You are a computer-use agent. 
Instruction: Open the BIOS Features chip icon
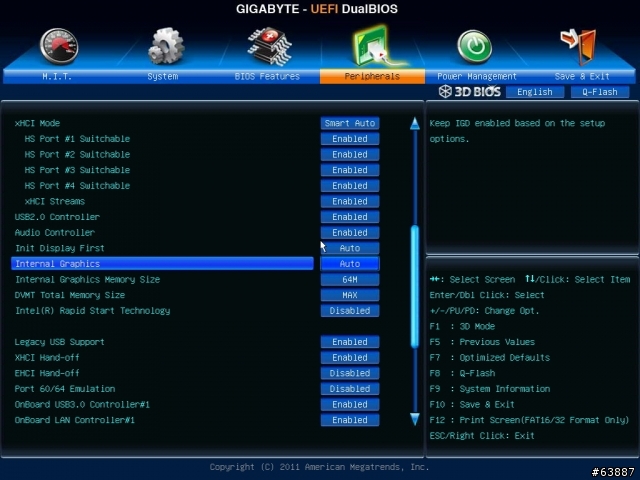pyautogui.click(x=269, y=47)
